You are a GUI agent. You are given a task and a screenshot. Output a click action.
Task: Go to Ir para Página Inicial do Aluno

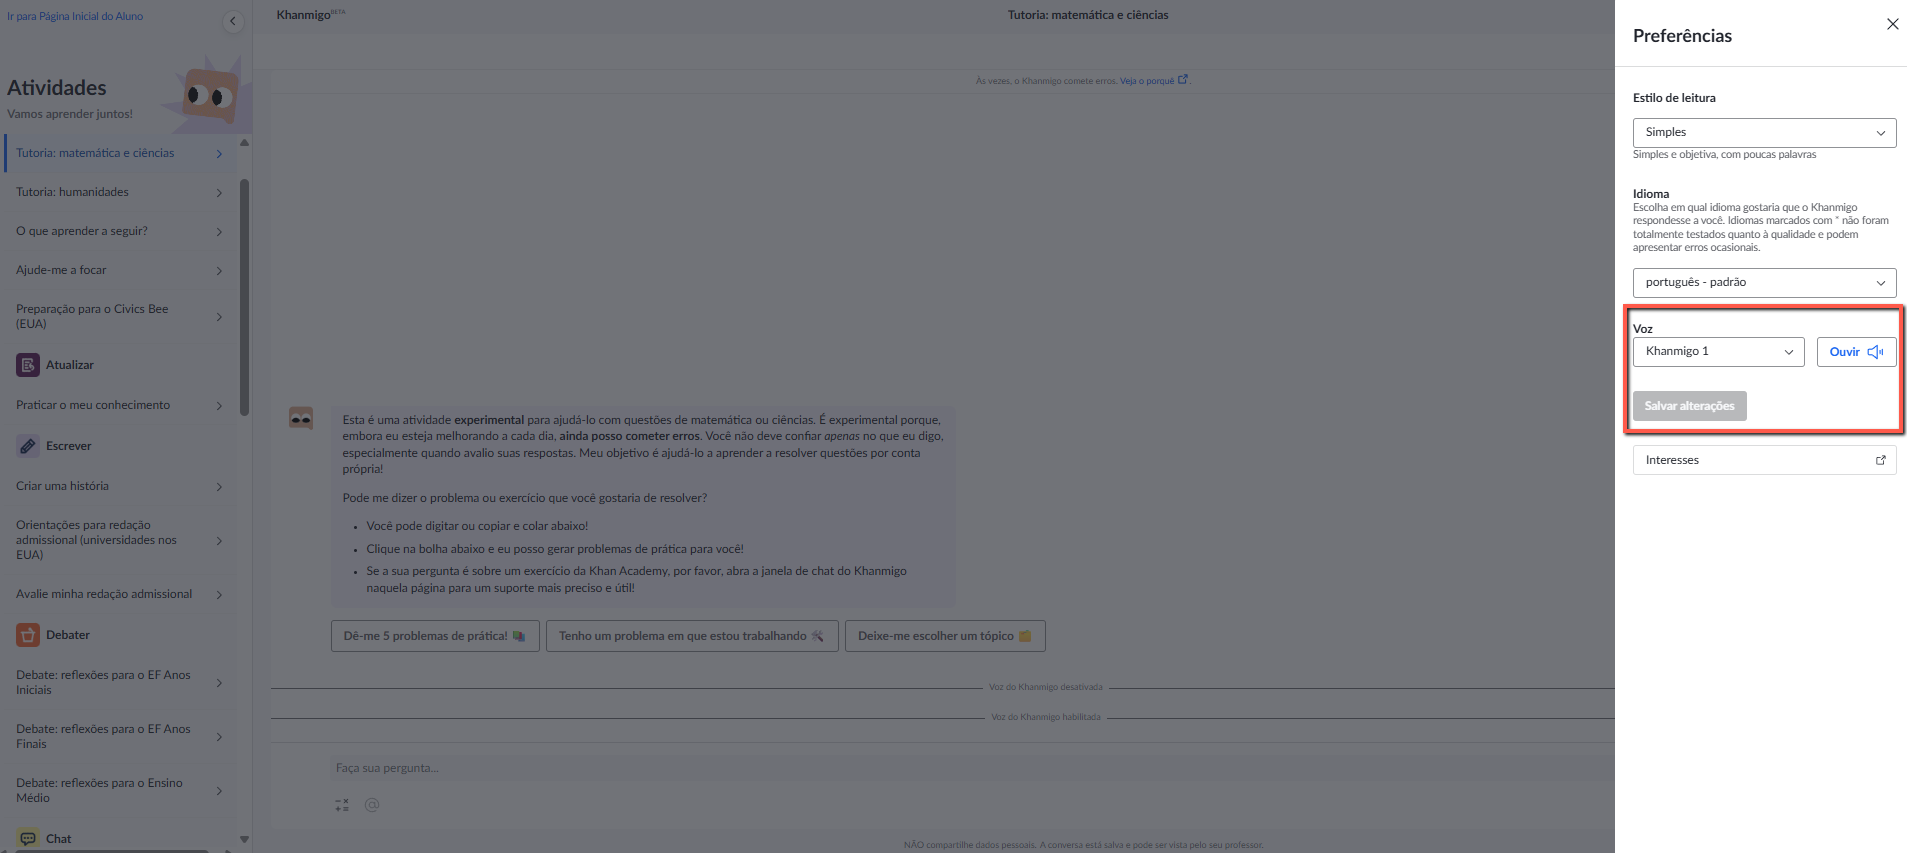coord(75,16)
